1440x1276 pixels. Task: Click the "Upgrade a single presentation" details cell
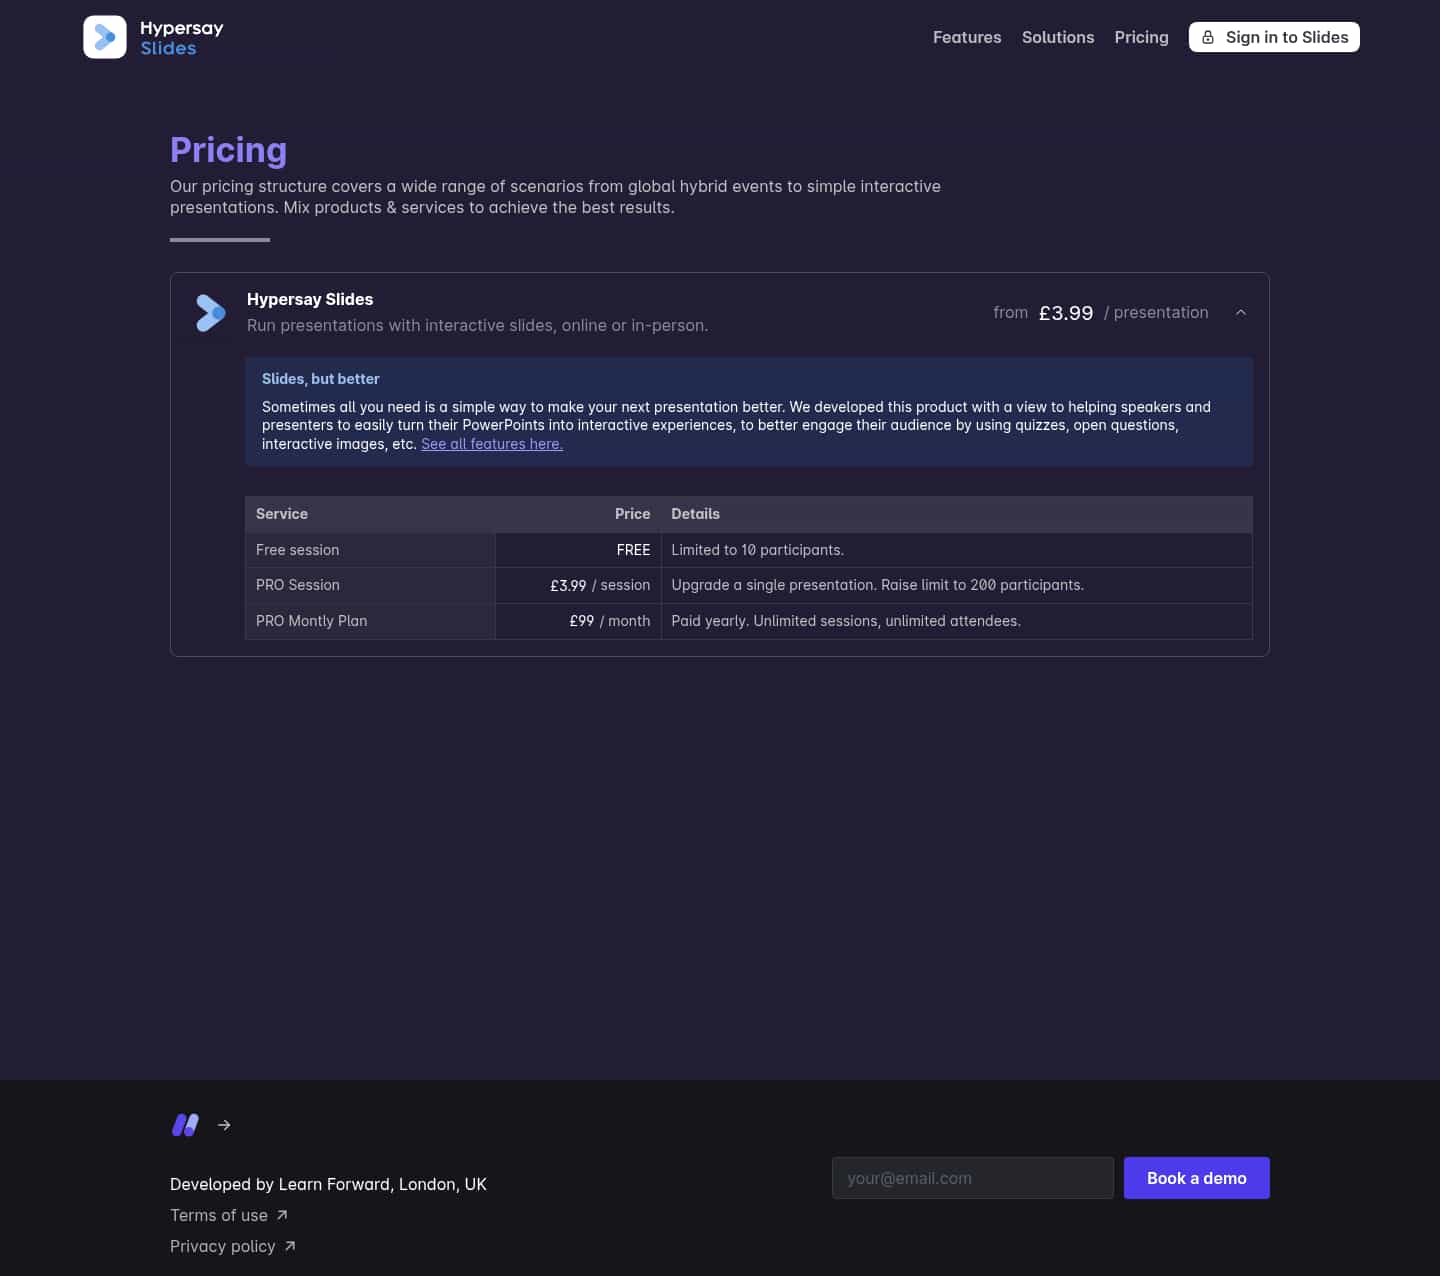pyautogui.click(x=957, y=585)
